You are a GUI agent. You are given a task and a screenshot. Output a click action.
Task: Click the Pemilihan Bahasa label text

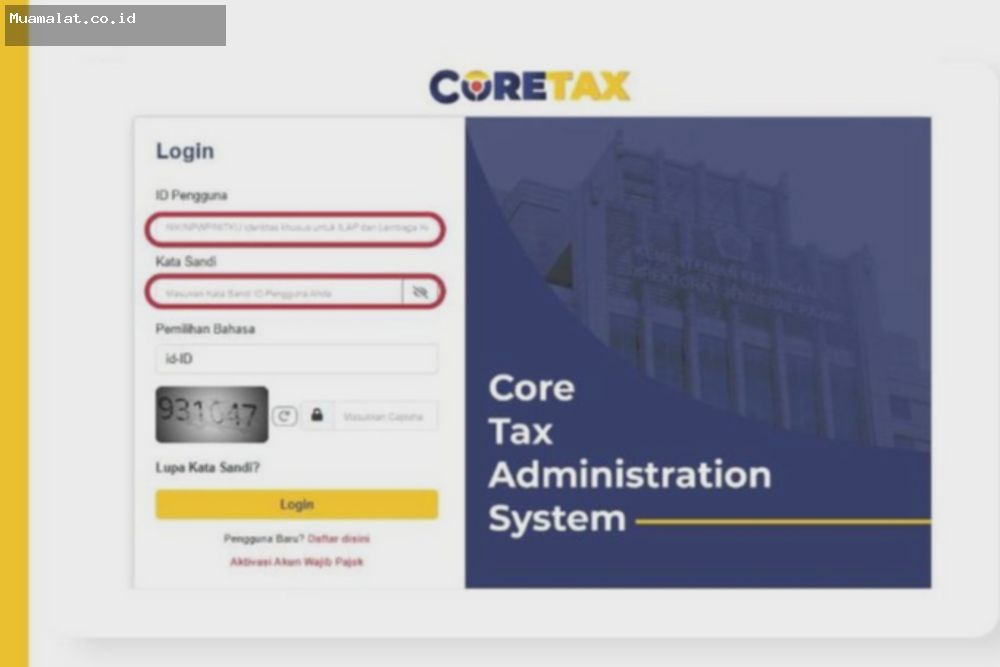(205, 329)
